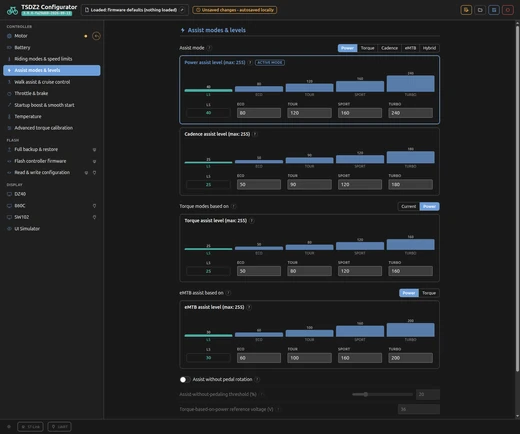520x434 pixels.
Task: Open help icon beside Assist without pedal rotation
Action: [257, 379]
